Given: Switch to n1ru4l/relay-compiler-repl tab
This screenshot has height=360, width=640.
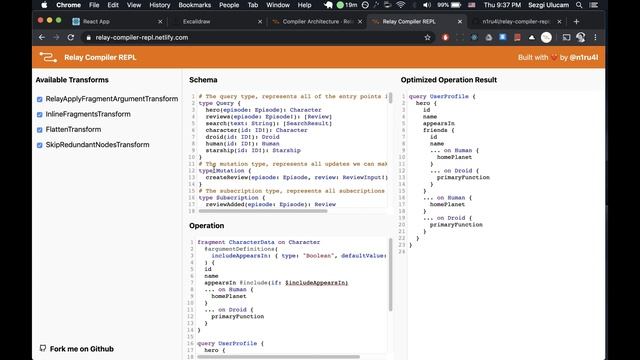Looking at the screenshot, I should [516, 22].
